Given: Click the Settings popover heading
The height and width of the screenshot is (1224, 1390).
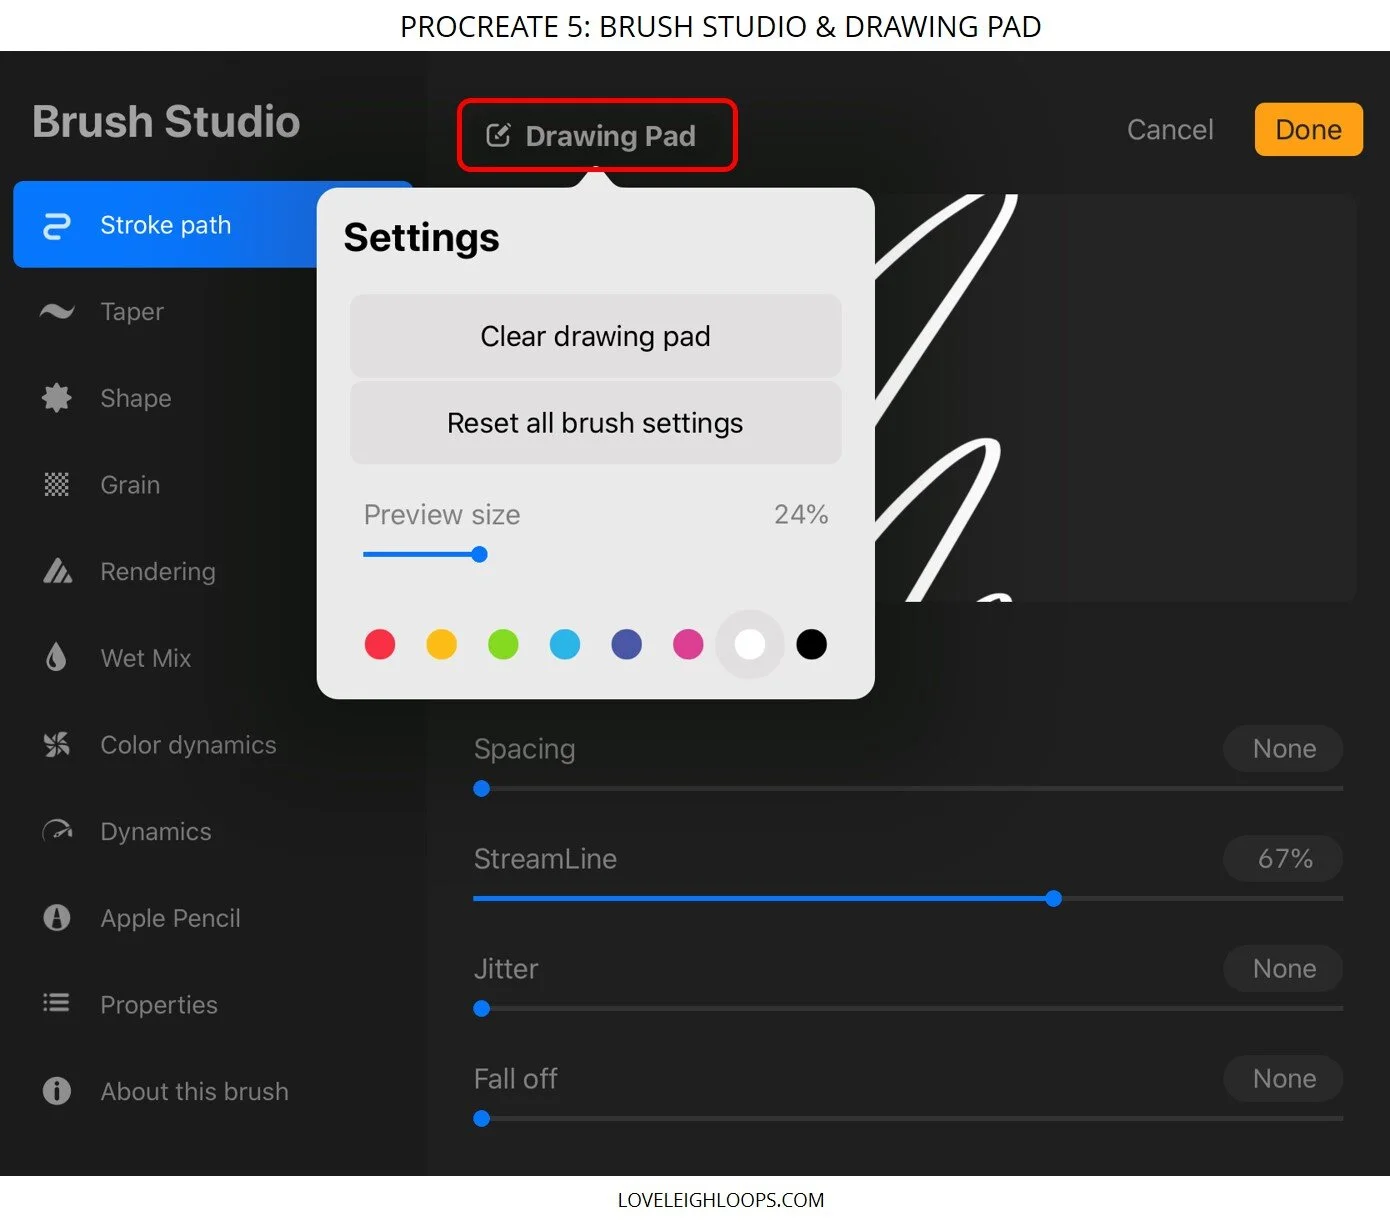Looking at the screenshot, I should 421,238.
